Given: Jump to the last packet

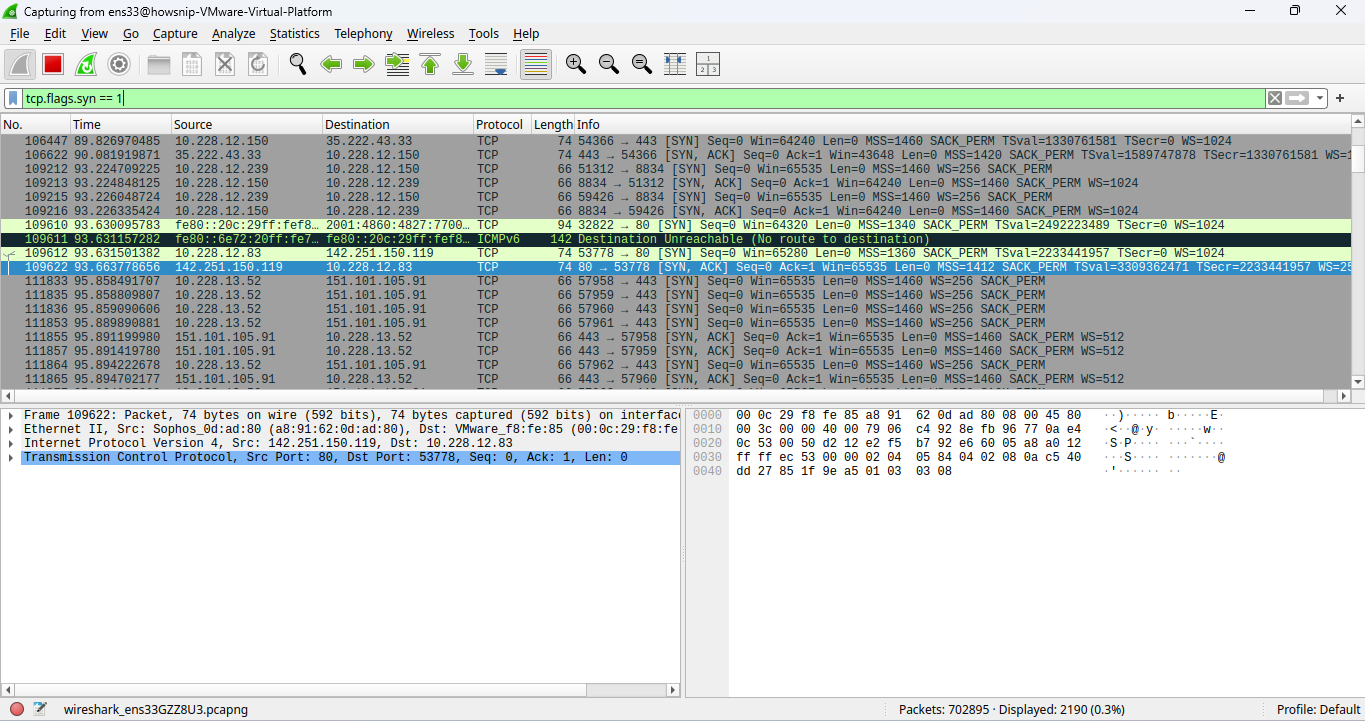Looking at the screenshot, I should pyautogui.click(x=463, y=65).
